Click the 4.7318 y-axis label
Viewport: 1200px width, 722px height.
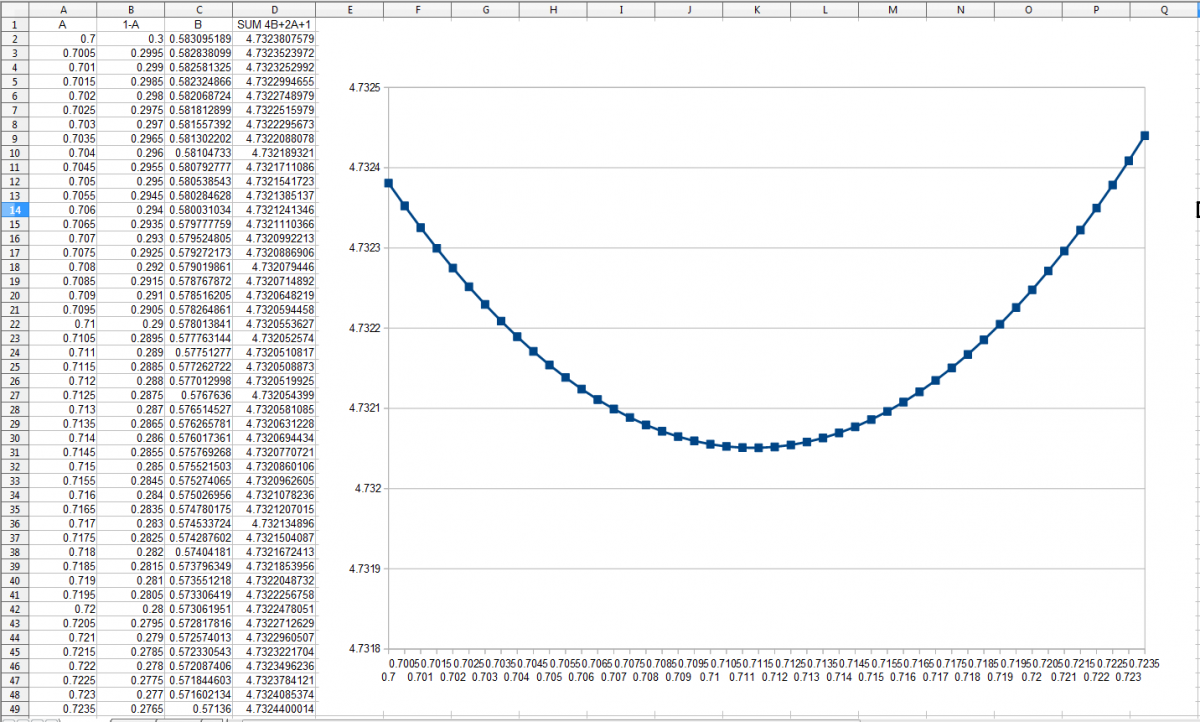point(364,649)
